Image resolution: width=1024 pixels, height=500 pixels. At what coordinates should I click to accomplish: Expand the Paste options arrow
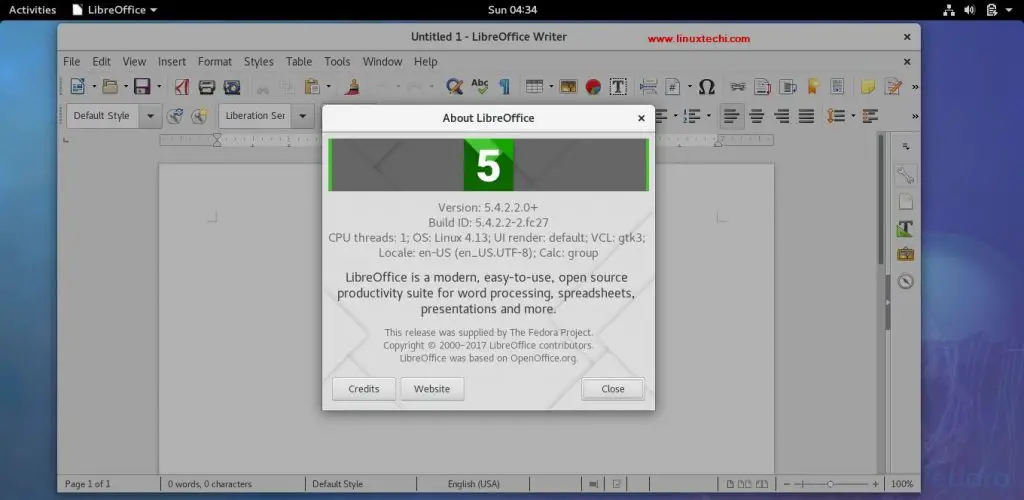point(328,86)
